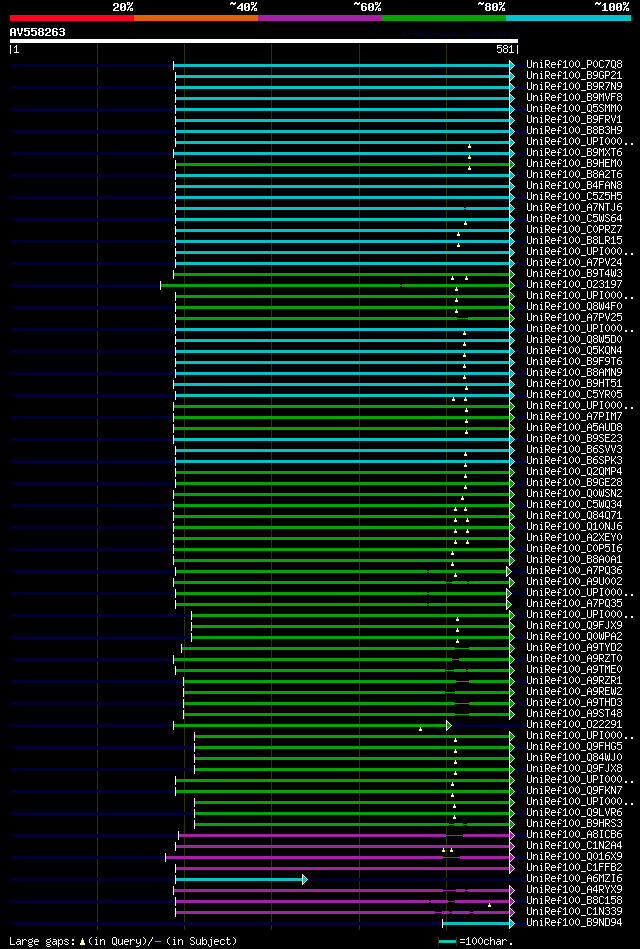Viewport: 640px width, 949px height.
Task: Open hit UniRef100_Q2QMP4
Action: (574, 472)
